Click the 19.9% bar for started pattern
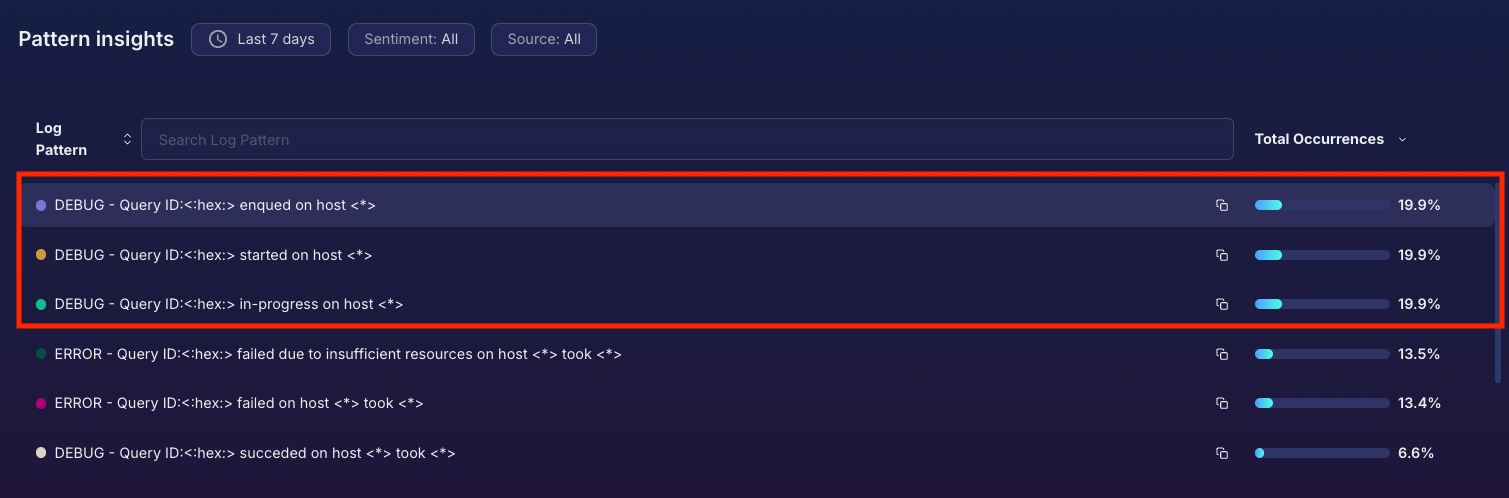The image size is (1509, 498). tap(1321, 255)
